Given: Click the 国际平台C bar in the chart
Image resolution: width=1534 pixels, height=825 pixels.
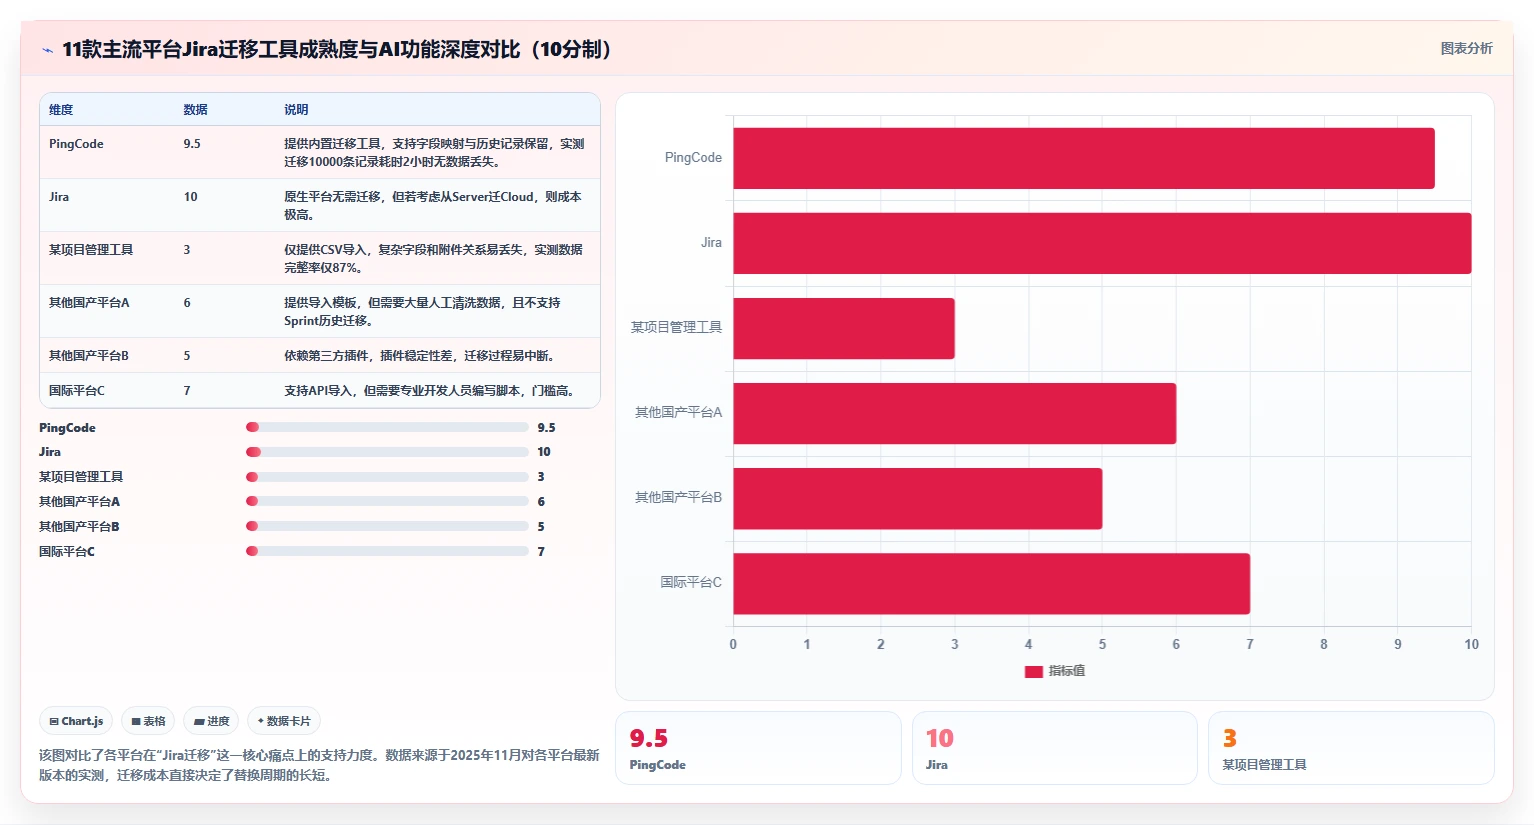Looking at the screenshot, I should click(992, 583).
